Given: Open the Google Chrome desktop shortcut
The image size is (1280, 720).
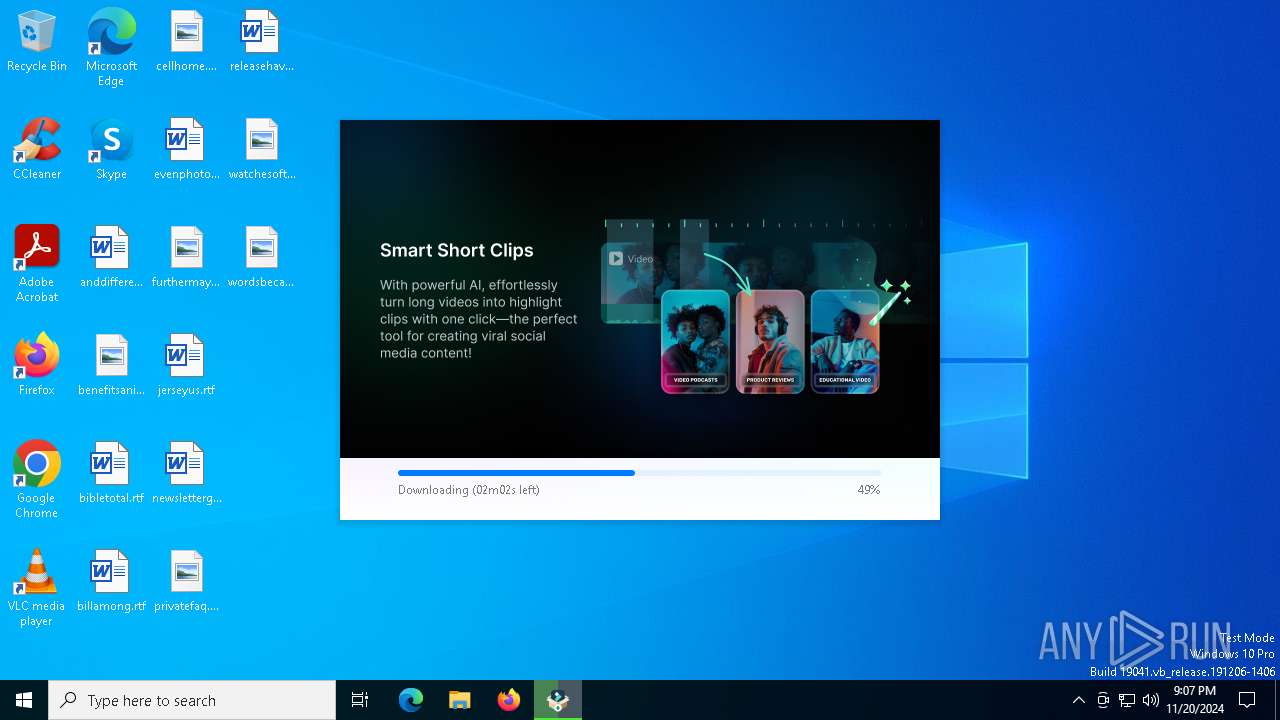Looking at the screenshot, I should click(37, 480).
